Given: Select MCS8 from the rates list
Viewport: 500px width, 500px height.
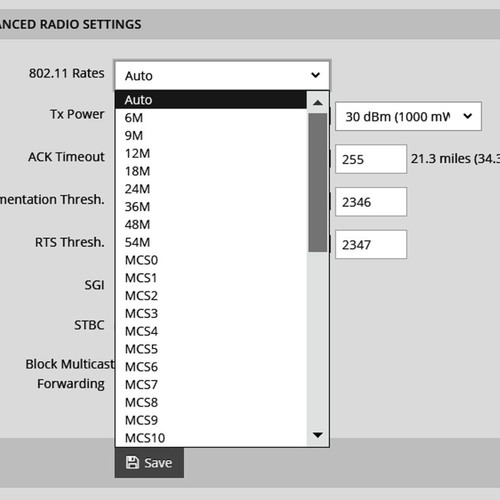Looking at the screenshot, I should 211,402.
